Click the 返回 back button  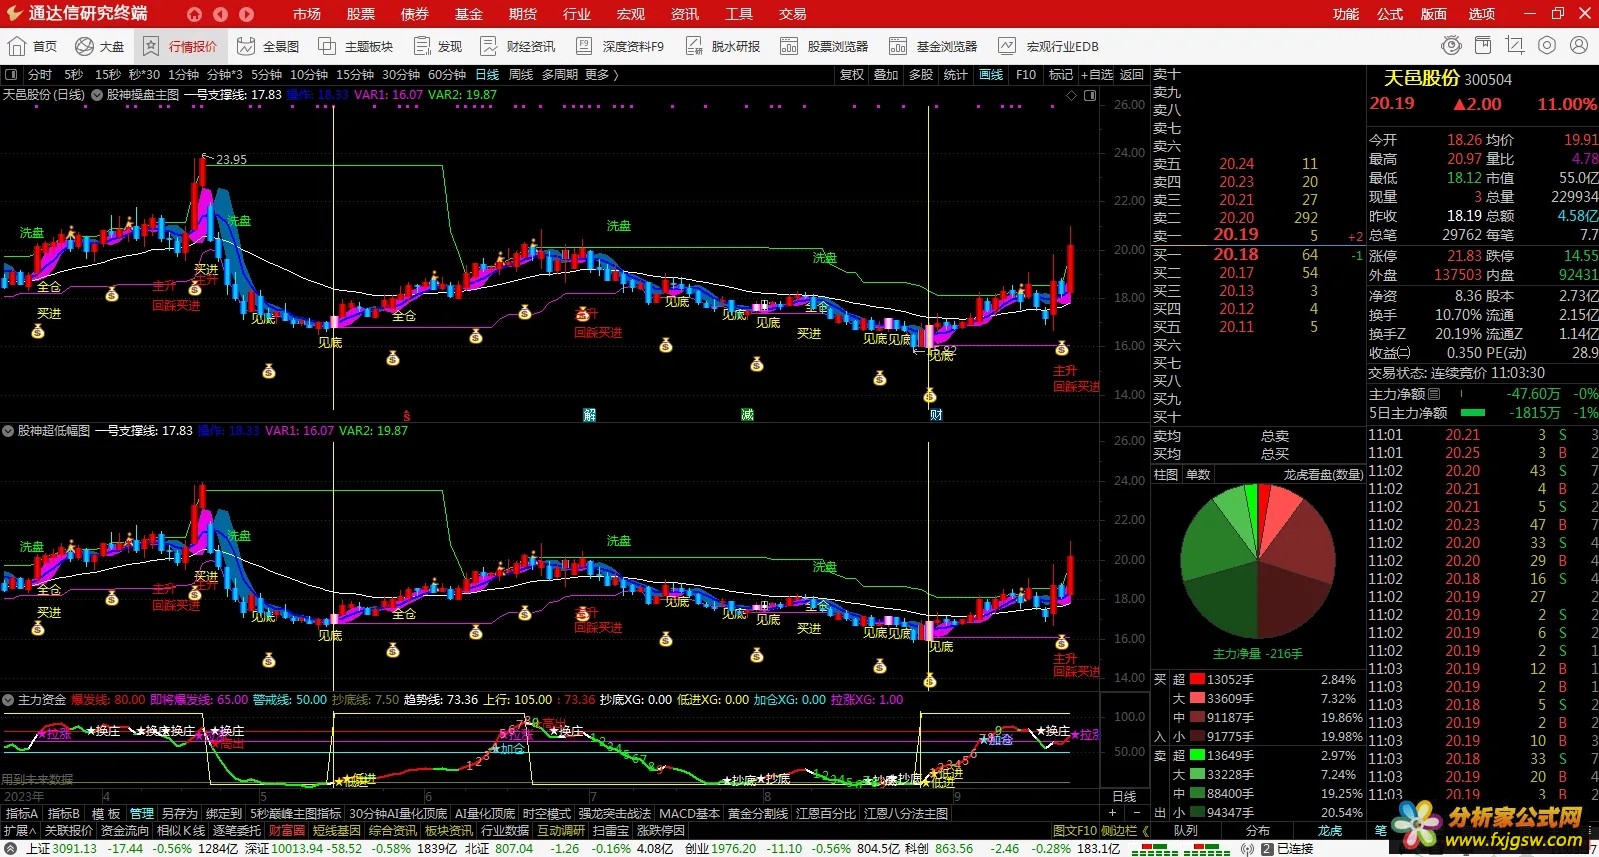[x=1131, y=75]
